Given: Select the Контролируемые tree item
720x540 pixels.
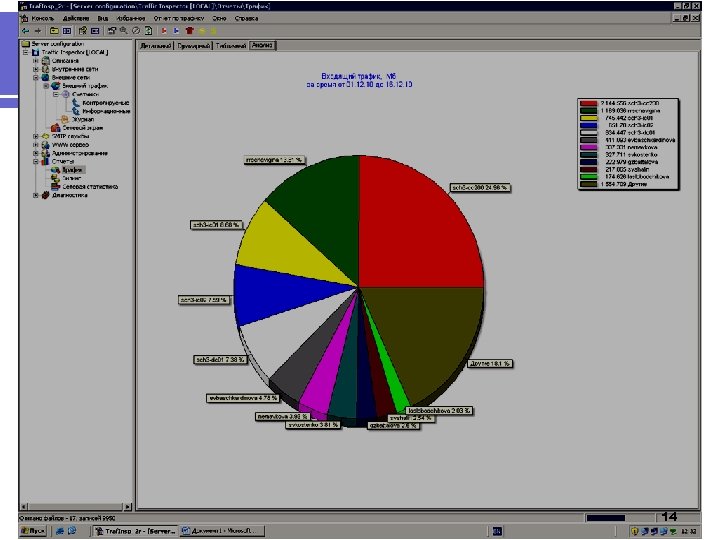Looking at the screenshot, I should 106,103.
